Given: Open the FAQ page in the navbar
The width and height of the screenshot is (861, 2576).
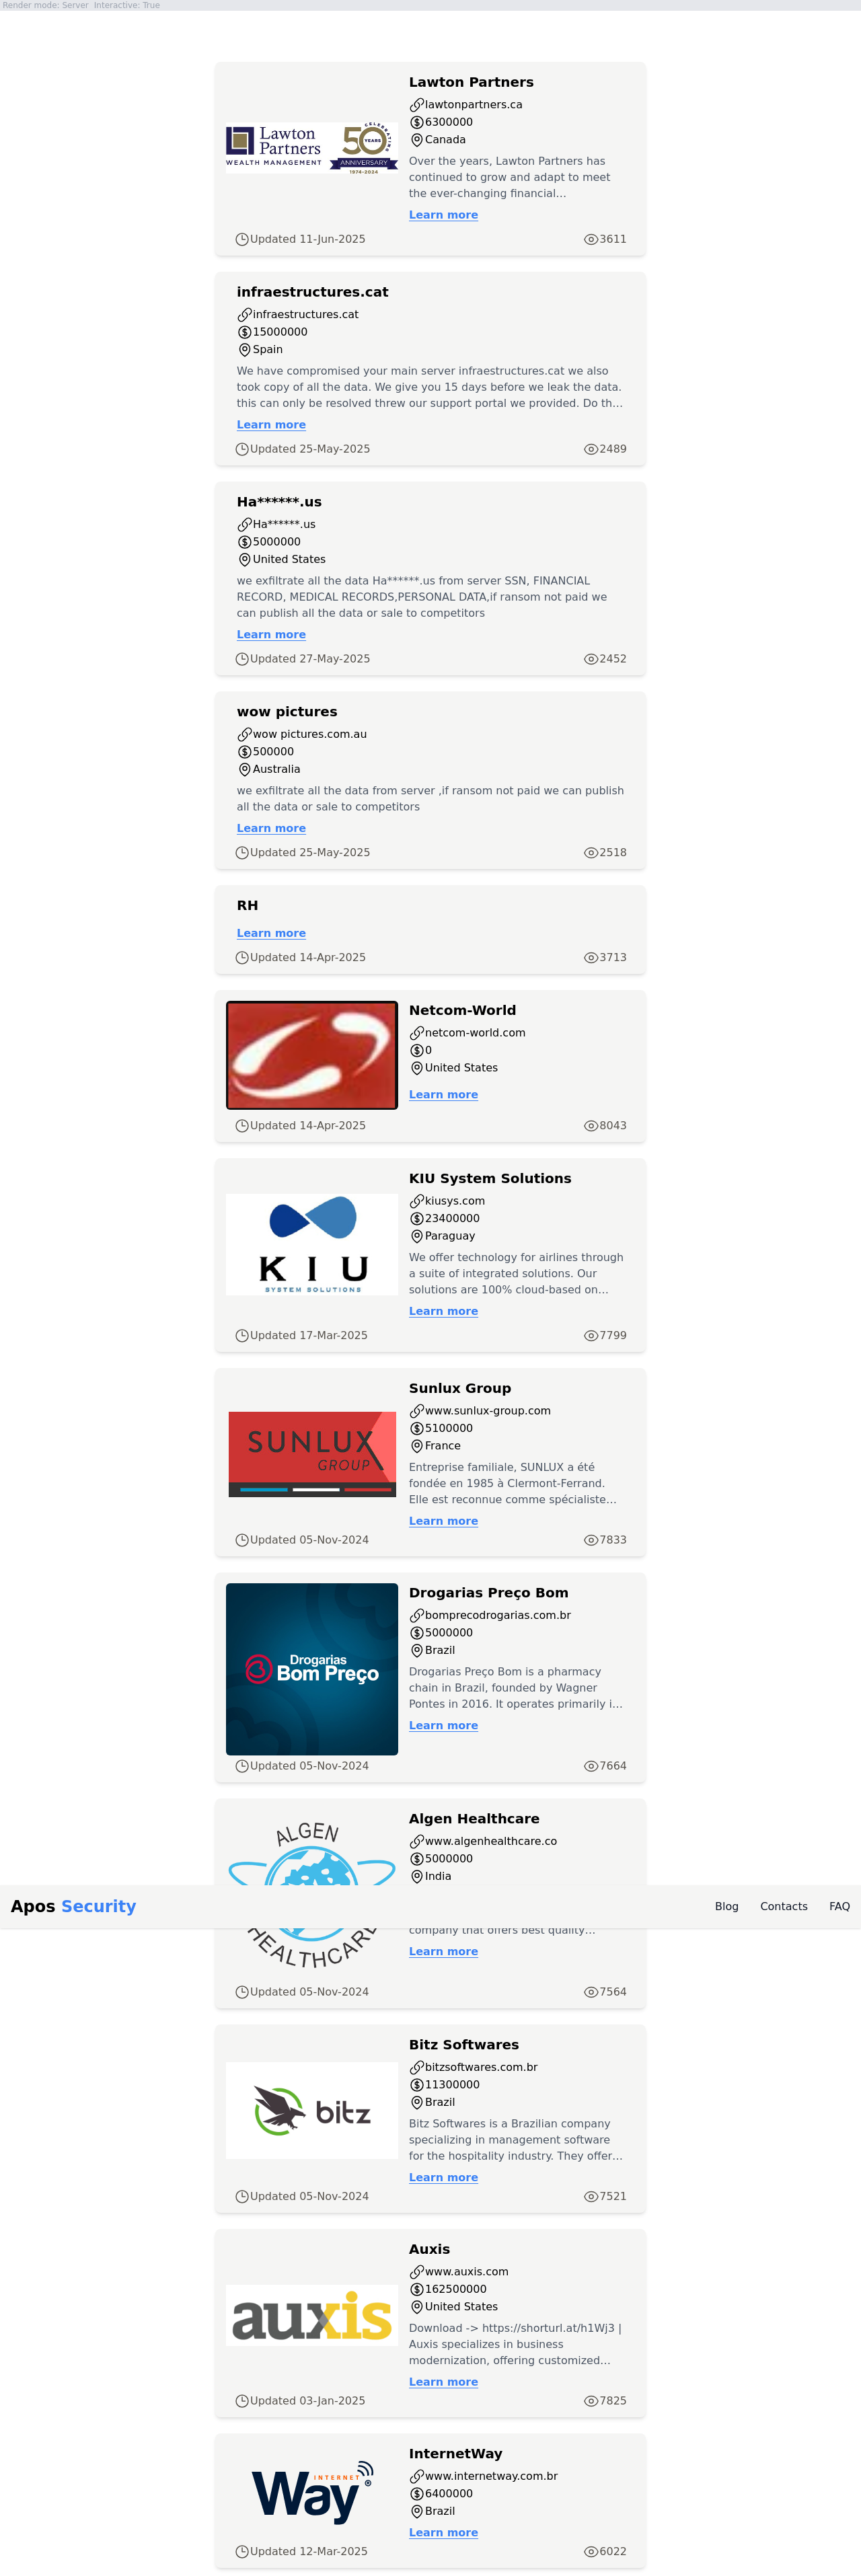Looking at the screenshot, I should tap(839, 1907).
